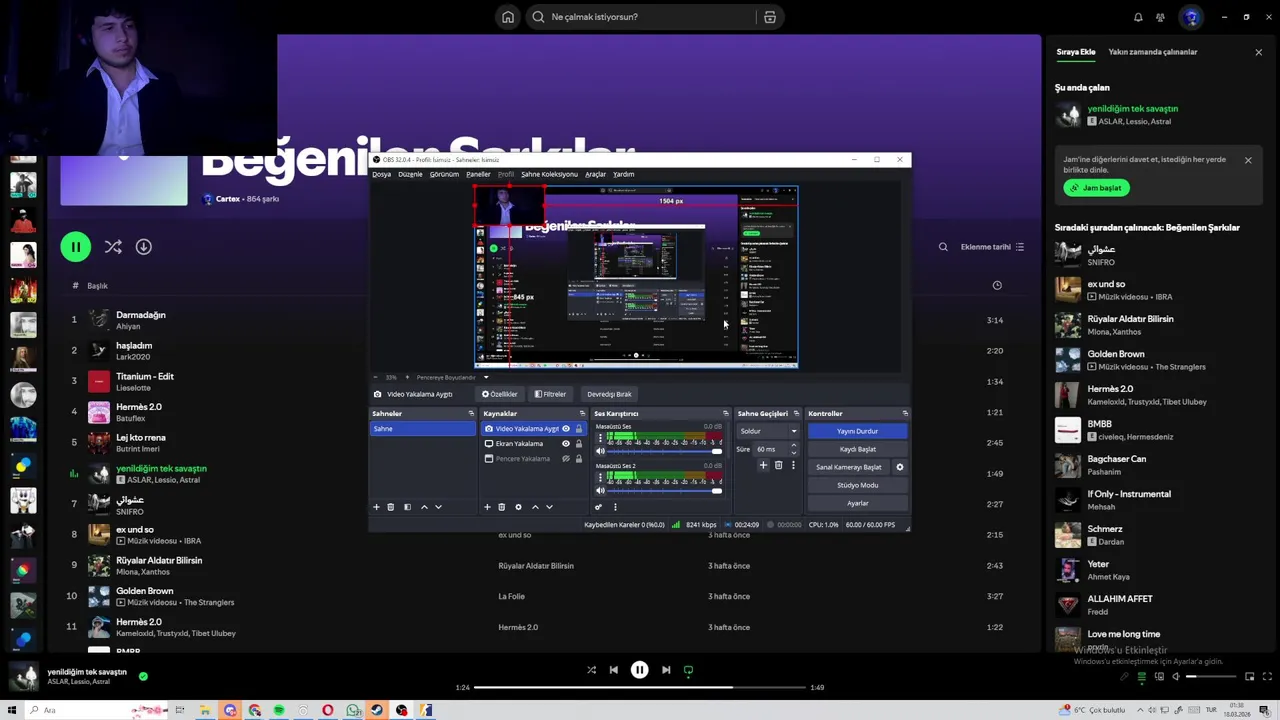Viewport: 1280px width, 720px height.
Task: Add a new source in the Kaynaklar panel
Action: pos(487,507)
